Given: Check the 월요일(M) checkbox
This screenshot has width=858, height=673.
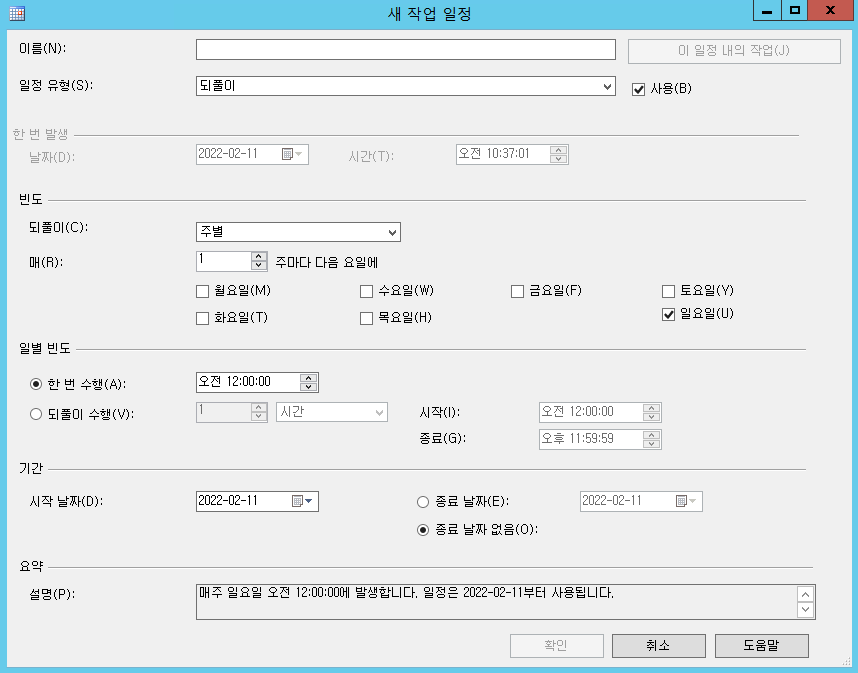Looking at the screenshot, I should point(202,292).
